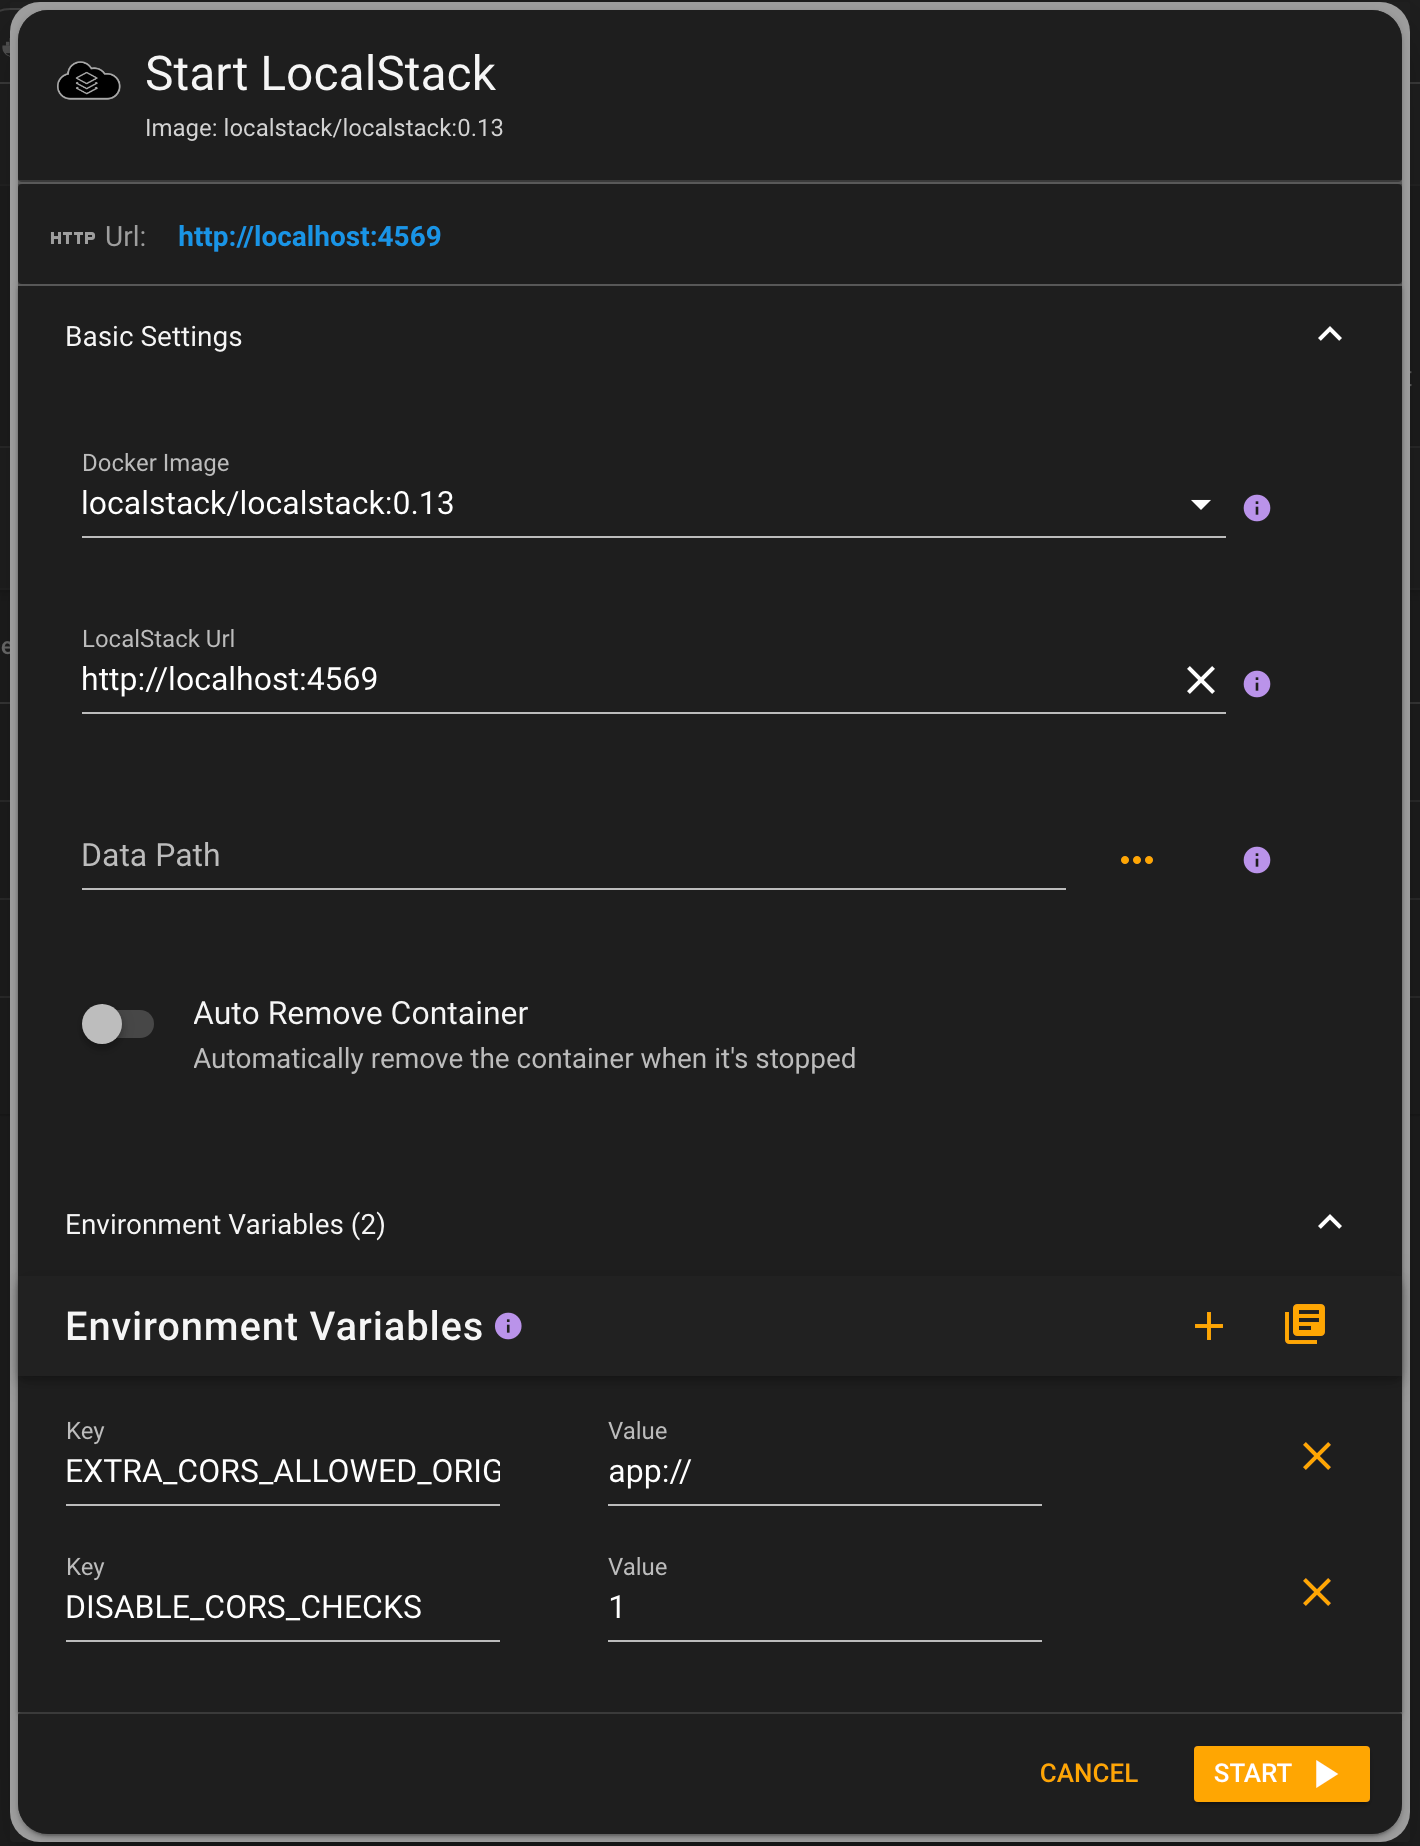Remove EXTRA_CORS_ALLOWED_ORIG variable

1317,1456
